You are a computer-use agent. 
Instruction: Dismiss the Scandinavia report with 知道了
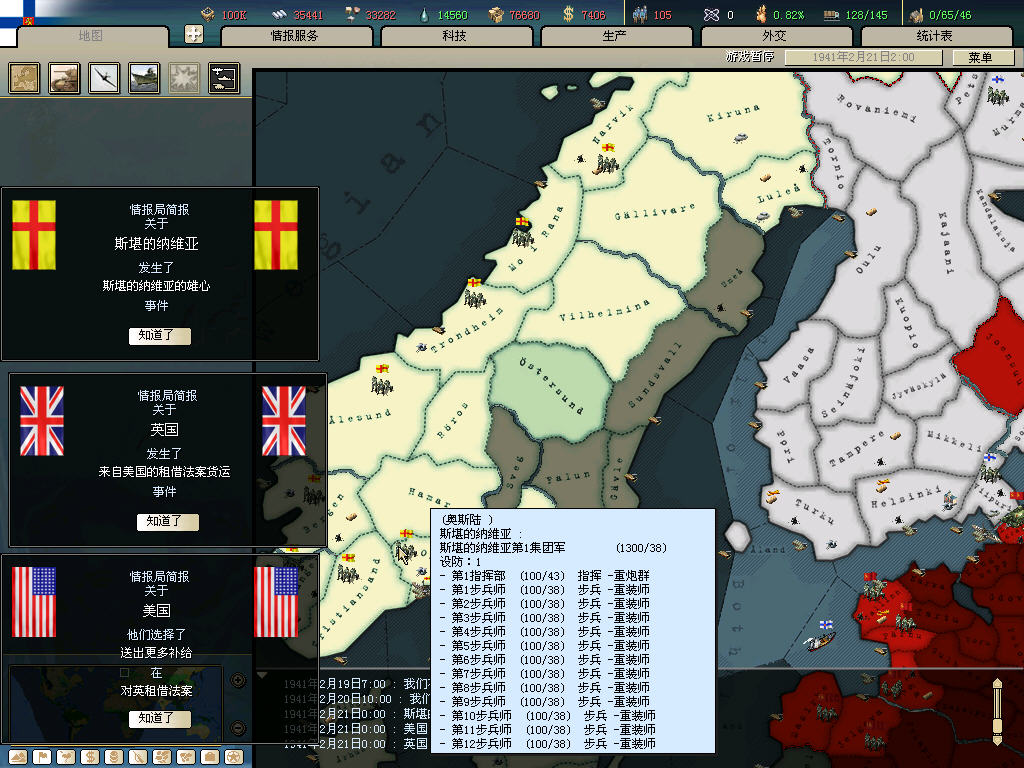(160, 336)
